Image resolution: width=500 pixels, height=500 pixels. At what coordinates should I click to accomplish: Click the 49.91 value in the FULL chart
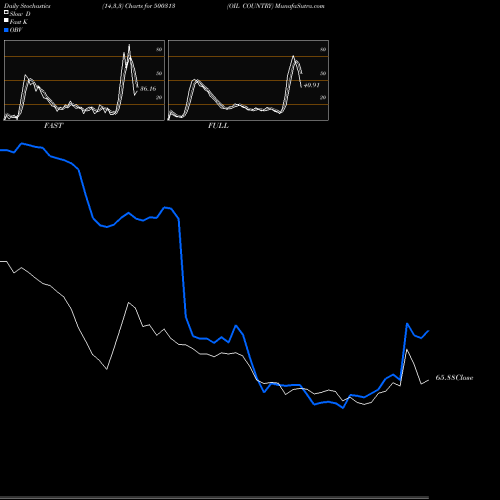pyautogui.click(x=312, y=85)
